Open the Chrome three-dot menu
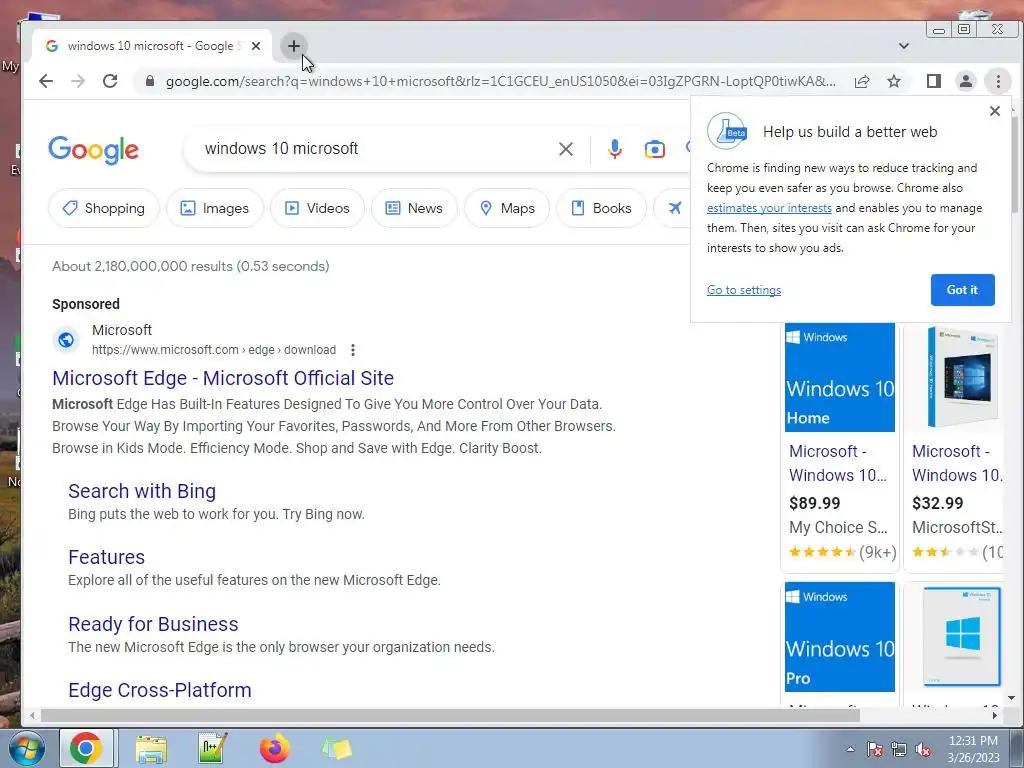This screenshot has width=1024, height=768. (x=998, y=81)
